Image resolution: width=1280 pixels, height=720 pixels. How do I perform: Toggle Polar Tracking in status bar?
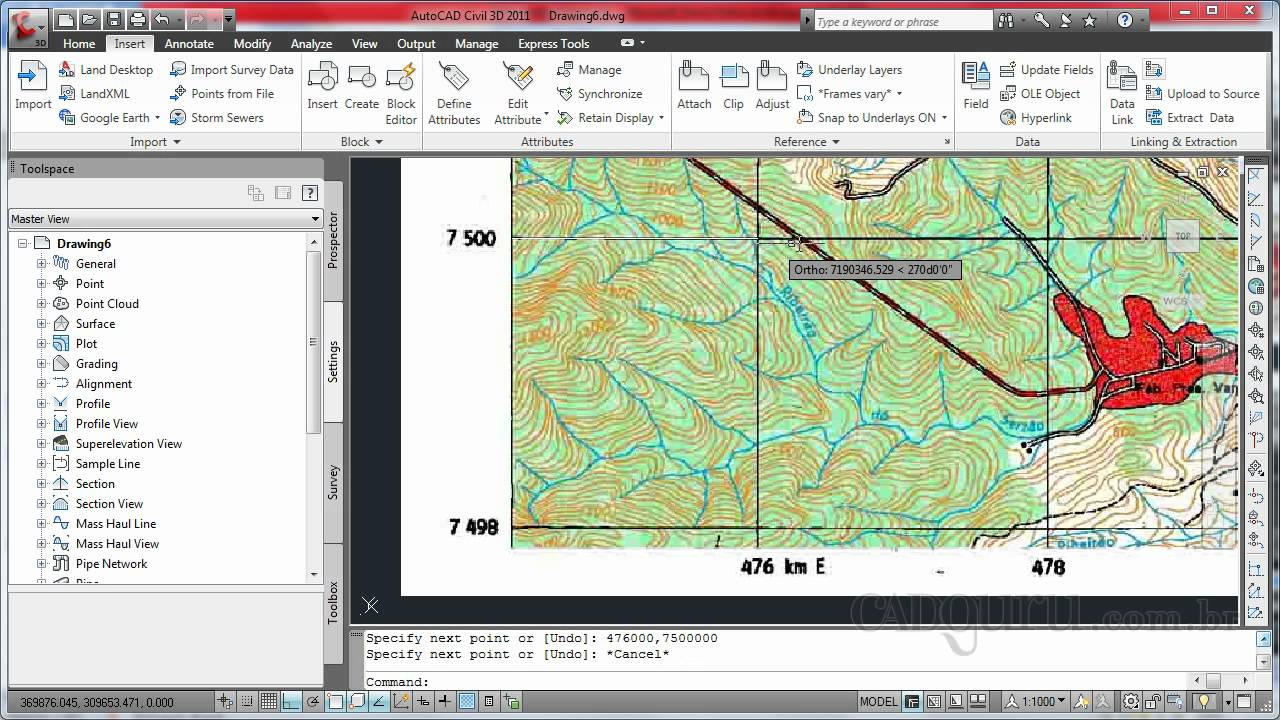coord(313,702)
